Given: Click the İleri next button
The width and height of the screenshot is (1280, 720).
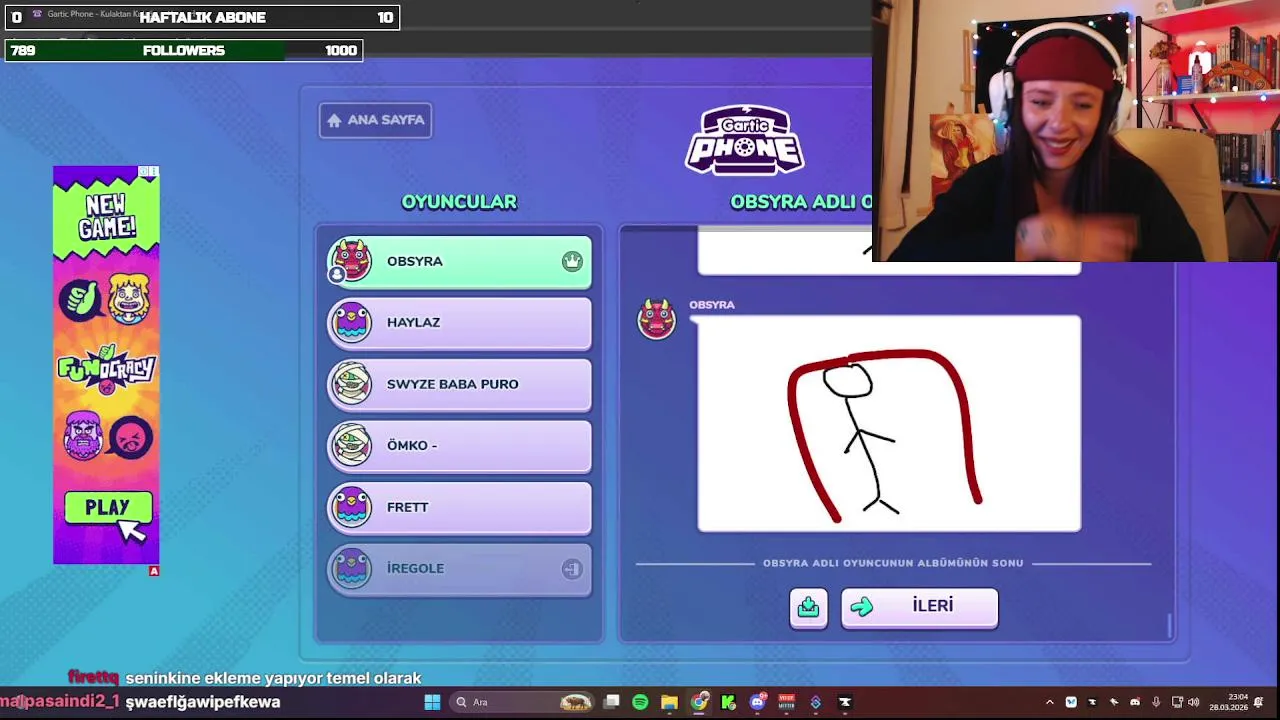Looking at the screenshot, I should pos(919,607).
